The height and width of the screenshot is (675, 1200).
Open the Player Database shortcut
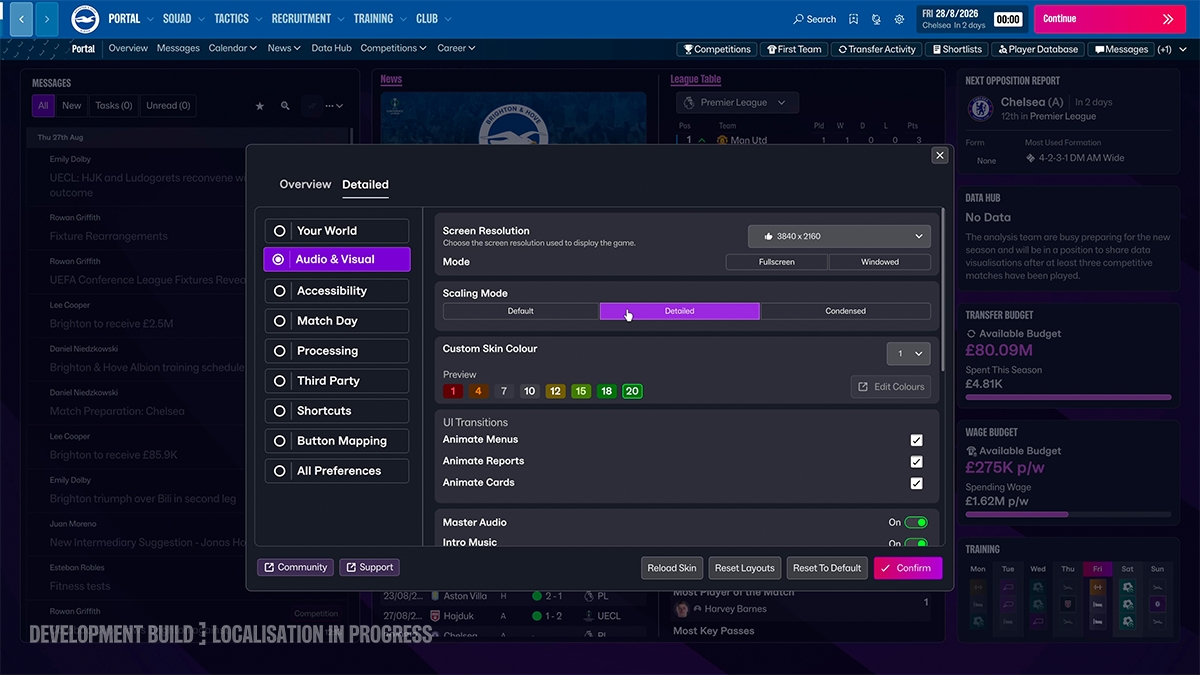(x=1037, y=49)
